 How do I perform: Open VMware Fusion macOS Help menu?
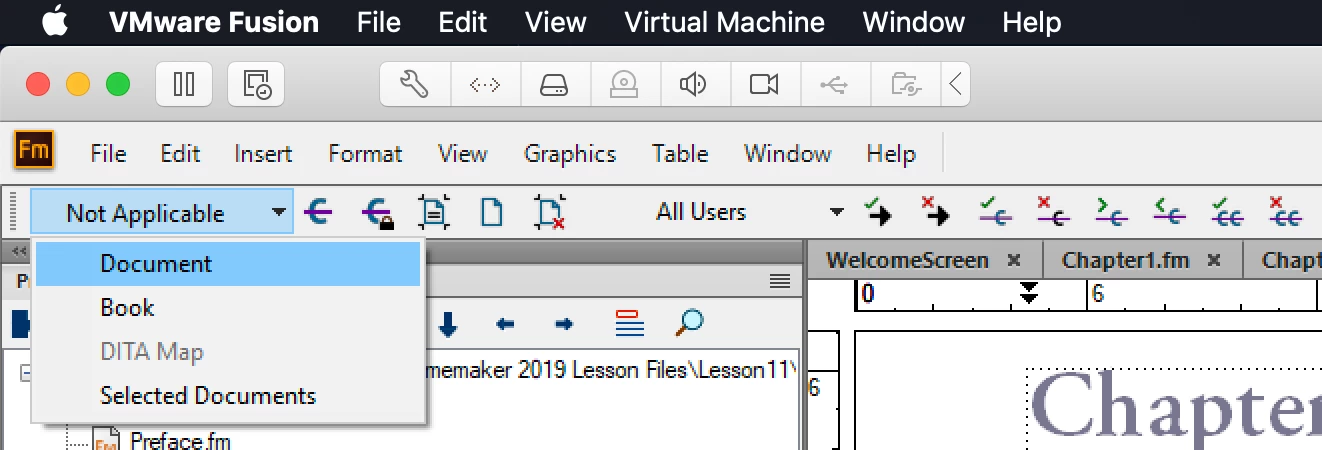tap(1032, 22)
